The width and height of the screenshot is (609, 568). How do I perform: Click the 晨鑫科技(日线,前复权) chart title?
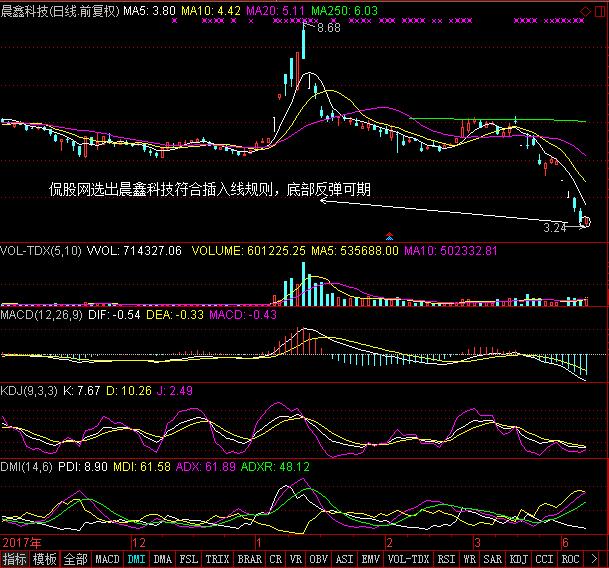60,10
